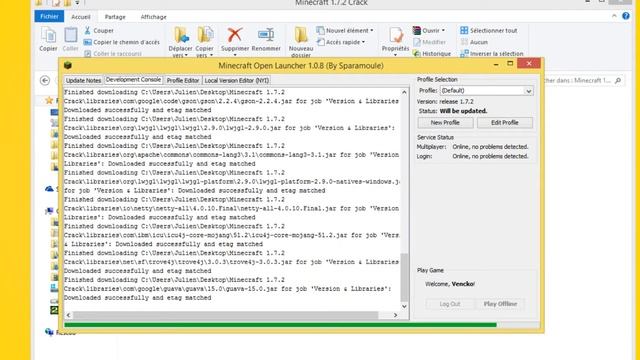Click Play Offline button

[x=500, y=304]
